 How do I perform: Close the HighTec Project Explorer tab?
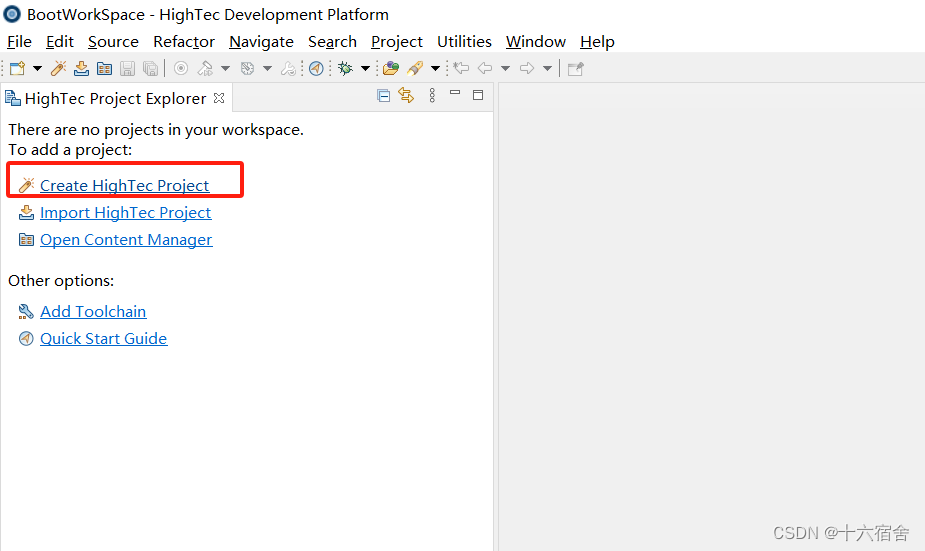tap(219, 98)
